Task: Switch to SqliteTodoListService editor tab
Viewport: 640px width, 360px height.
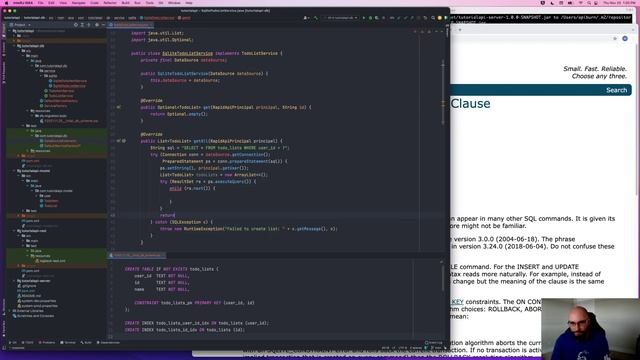Action: coord(131,25)
